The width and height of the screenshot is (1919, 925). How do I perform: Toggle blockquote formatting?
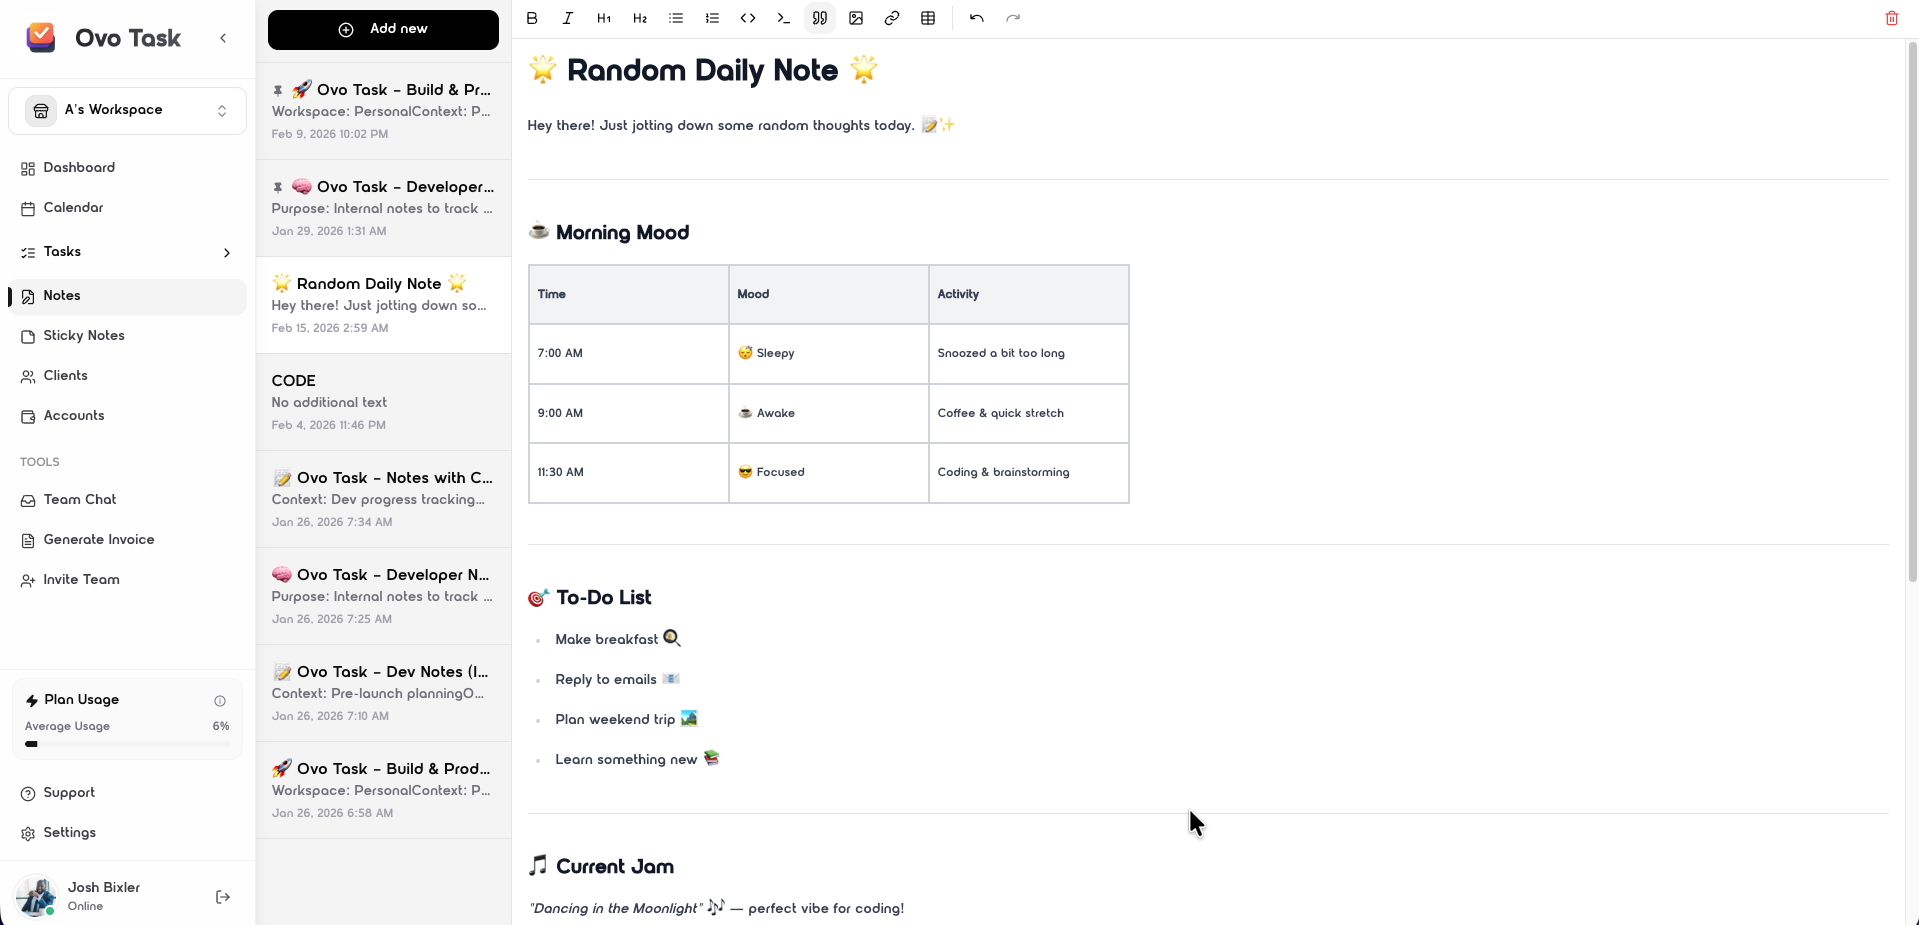(x=820, y=18)
